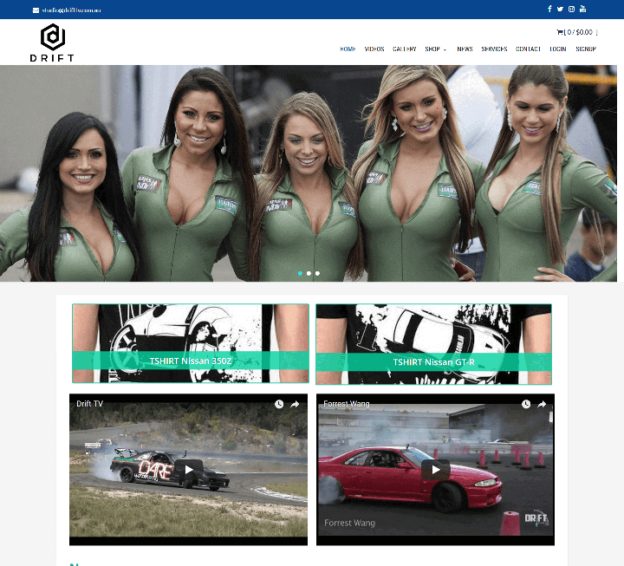Play the Drift TV video
Image resolution: width=624 pixels, height=566 pixels.
(189, 468)
